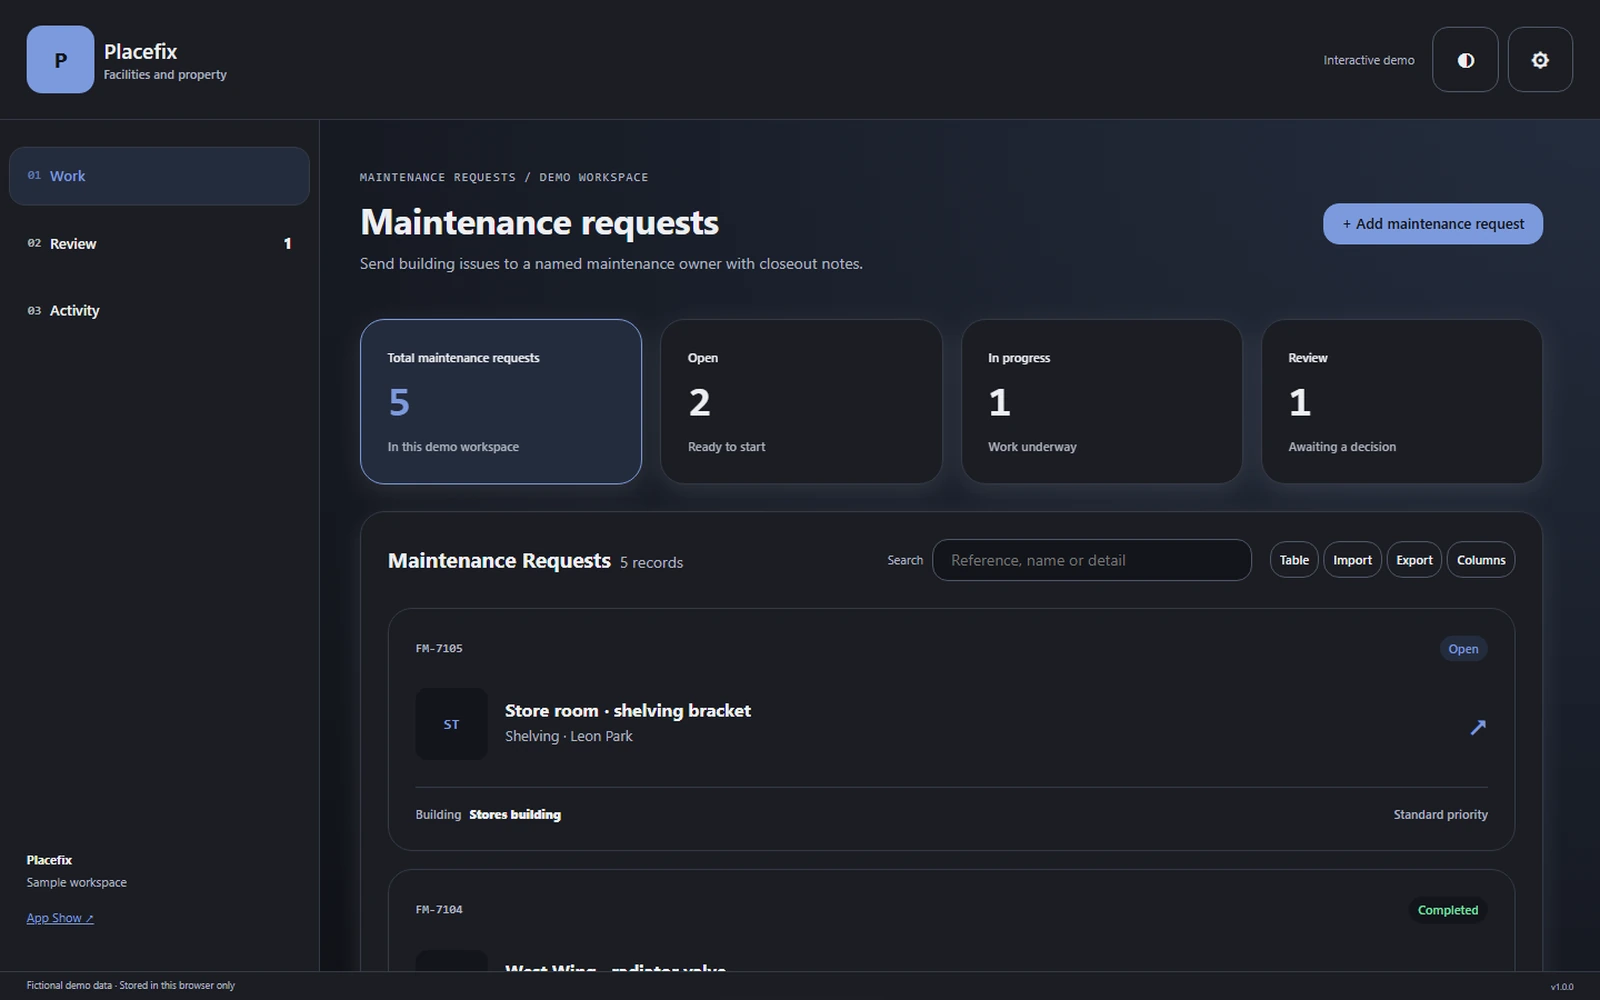
Task: Click the Import button
Action: (x=1352, y=560)
